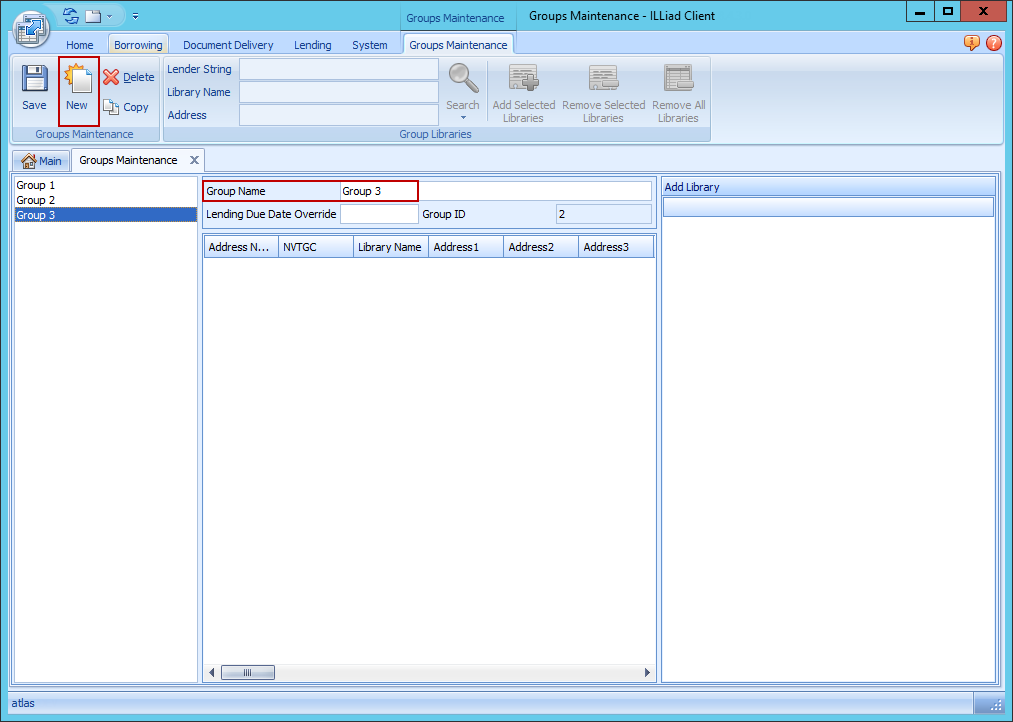The width and height of the screenshot is (1013, 722).
Task: Open the ILLiad application menu orb
Action: (x=32, y=27)
